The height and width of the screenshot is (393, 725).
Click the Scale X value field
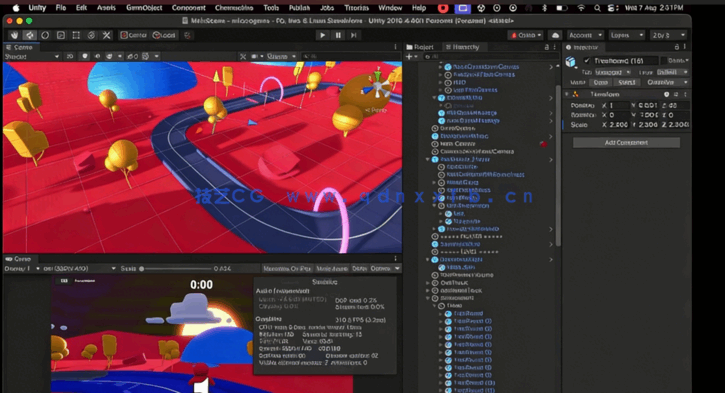(619, 125)
